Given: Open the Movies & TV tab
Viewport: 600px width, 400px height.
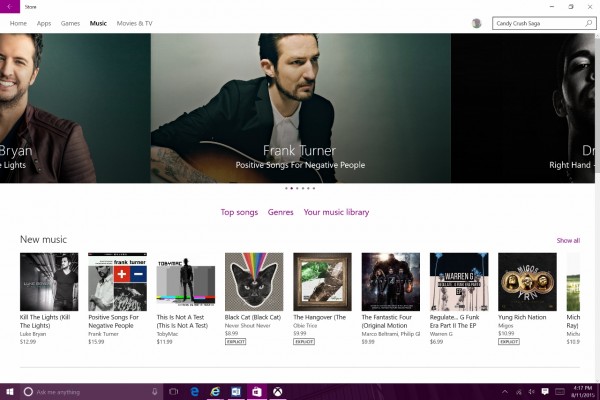Looking at the screenshot, I should click(134, 23).
